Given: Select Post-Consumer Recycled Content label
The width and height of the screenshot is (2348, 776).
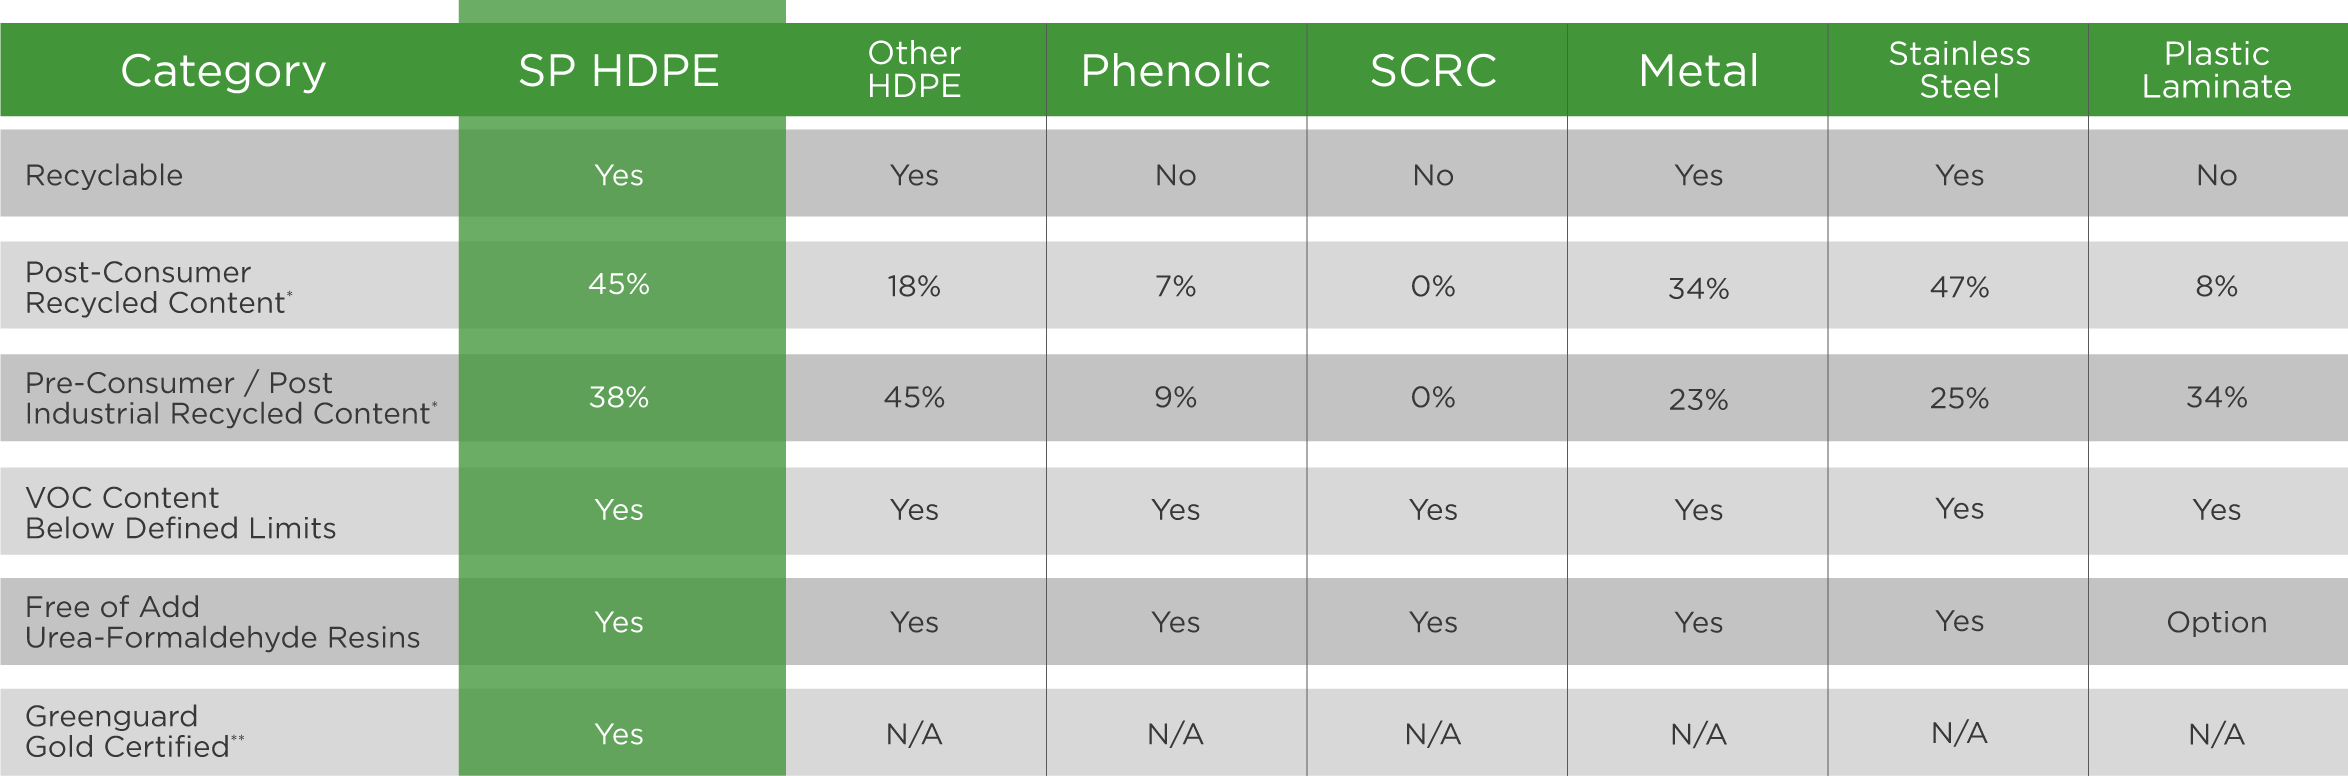Looking at the screenshot, I should [158, 287].
